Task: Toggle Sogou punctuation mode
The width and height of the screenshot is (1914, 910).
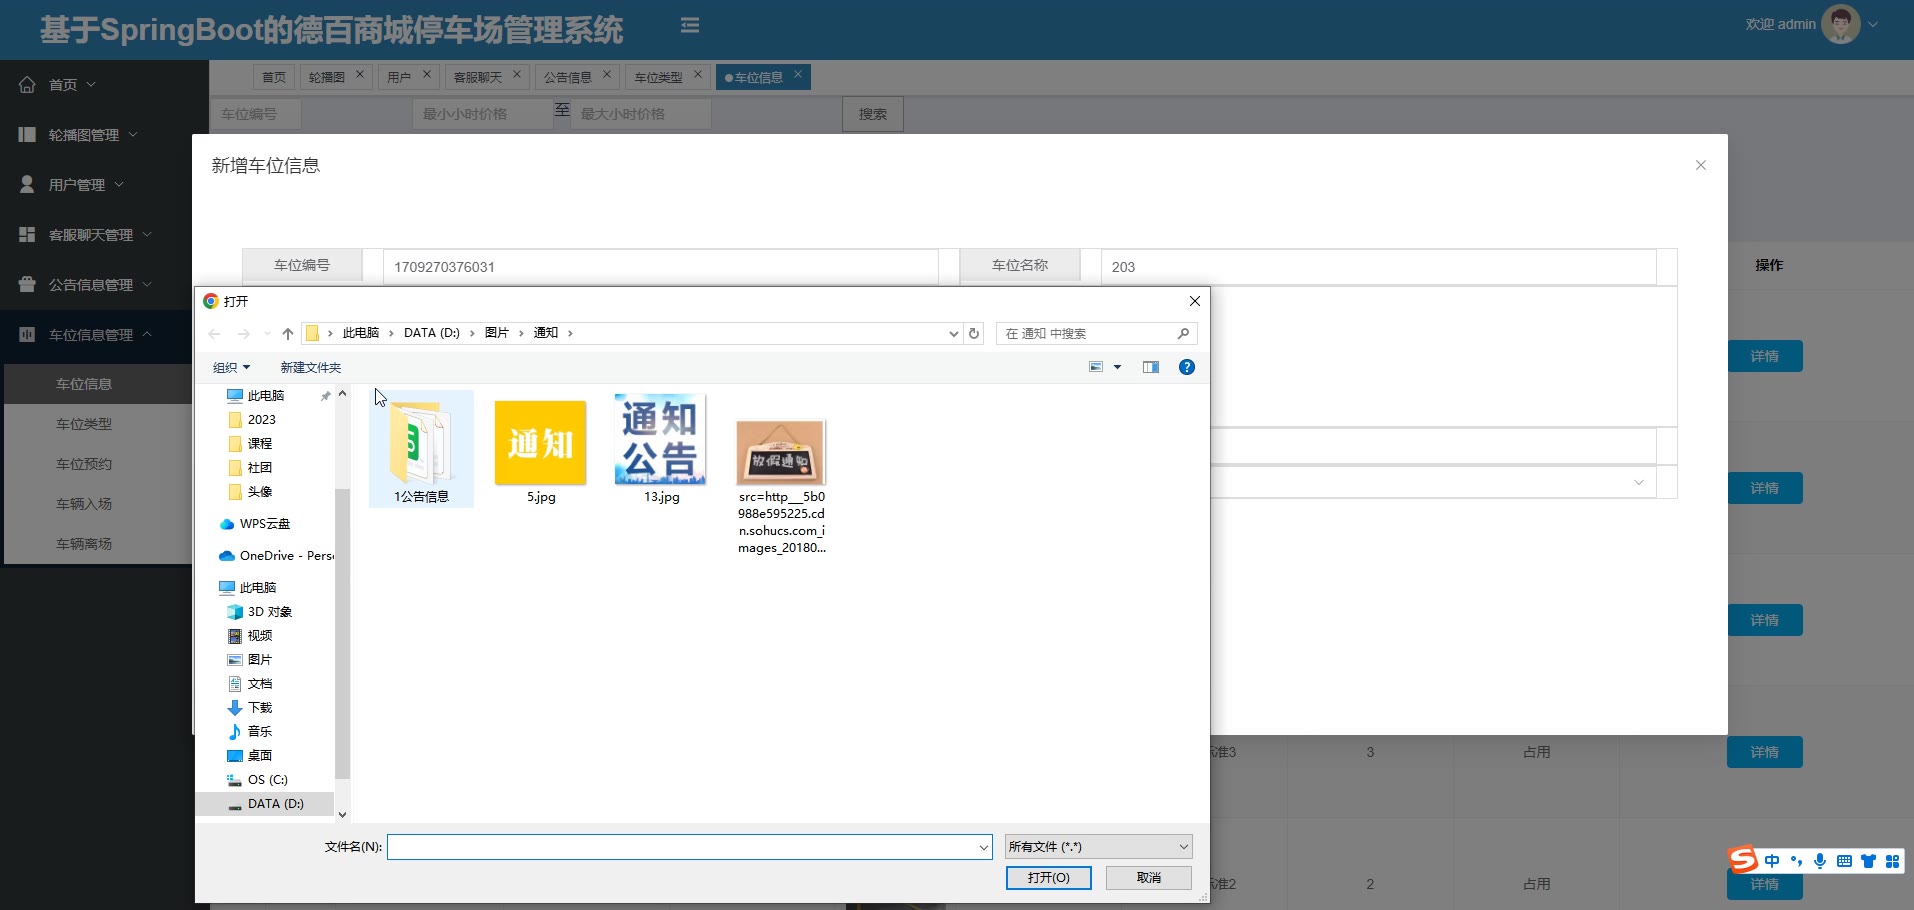Action: [1796, 861]
